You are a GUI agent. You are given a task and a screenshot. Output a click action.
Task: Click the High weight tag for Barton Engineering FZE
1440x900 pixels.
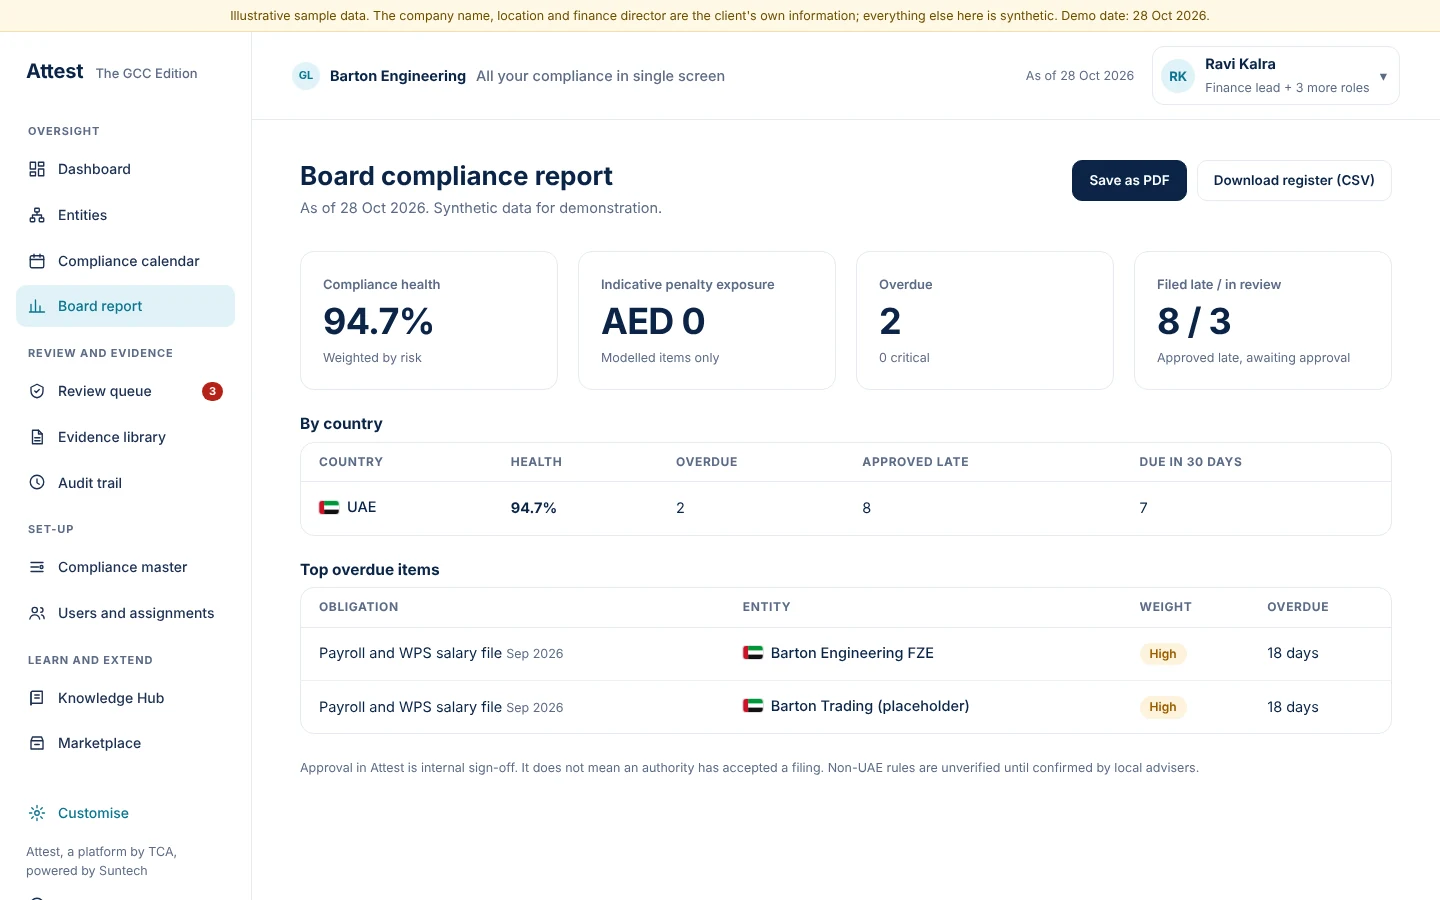pos(1163,654)
